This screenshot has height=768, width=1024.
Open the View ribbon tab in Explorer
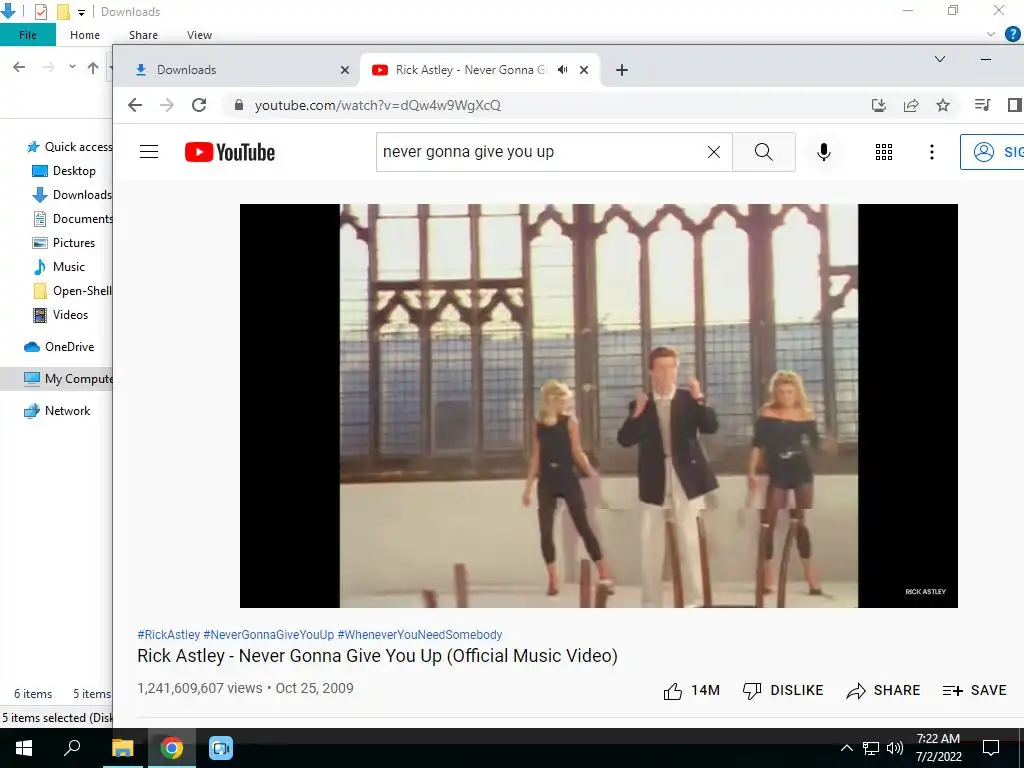coord(199,35)
